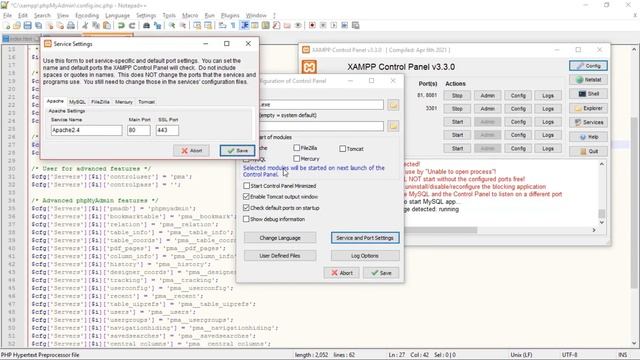Toggle Word Wrap toolbar icon
The width and height of the screenshot is (640, 360).
click(x=222, y=25)
